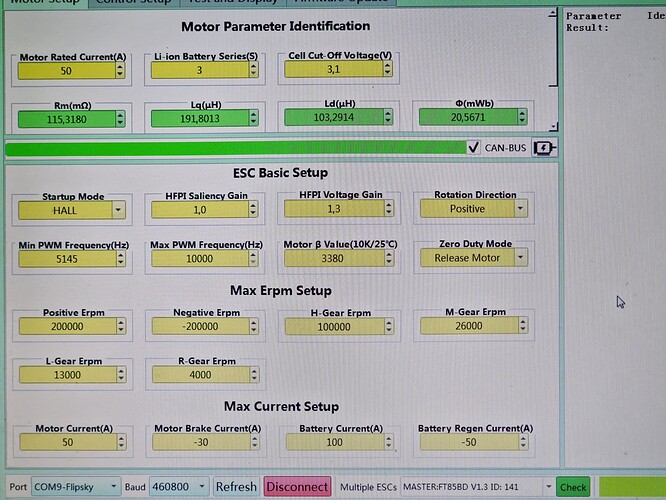Click the stepper arrows of Cell Cut-Off Voltage
Image resolution: width=666 pixels, height=500 pixels.
(387, 69)
